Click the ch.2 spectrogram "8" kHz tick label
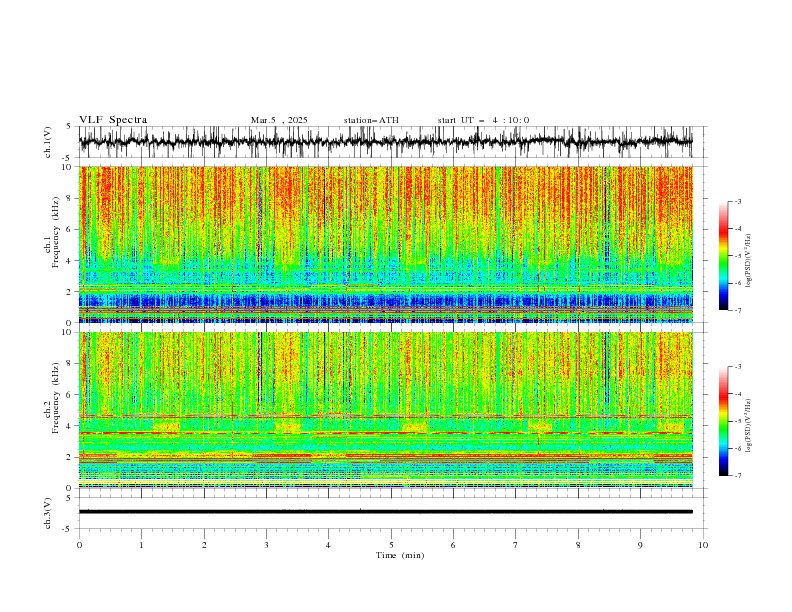792x612 pixels. pyautogui.click(x=69, y=364)
